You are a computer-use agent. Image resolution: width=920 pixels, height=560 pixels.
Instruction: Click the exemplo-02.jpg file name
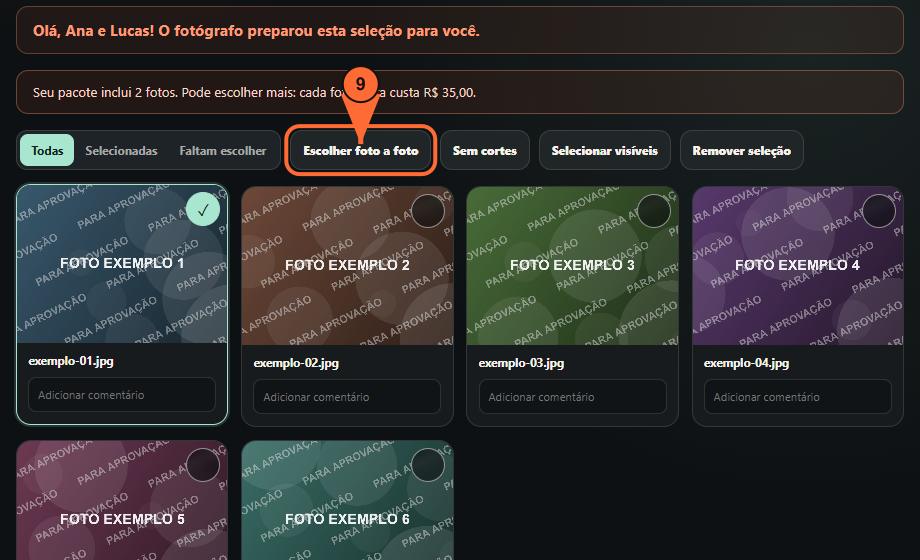click(x=296, y=363)
